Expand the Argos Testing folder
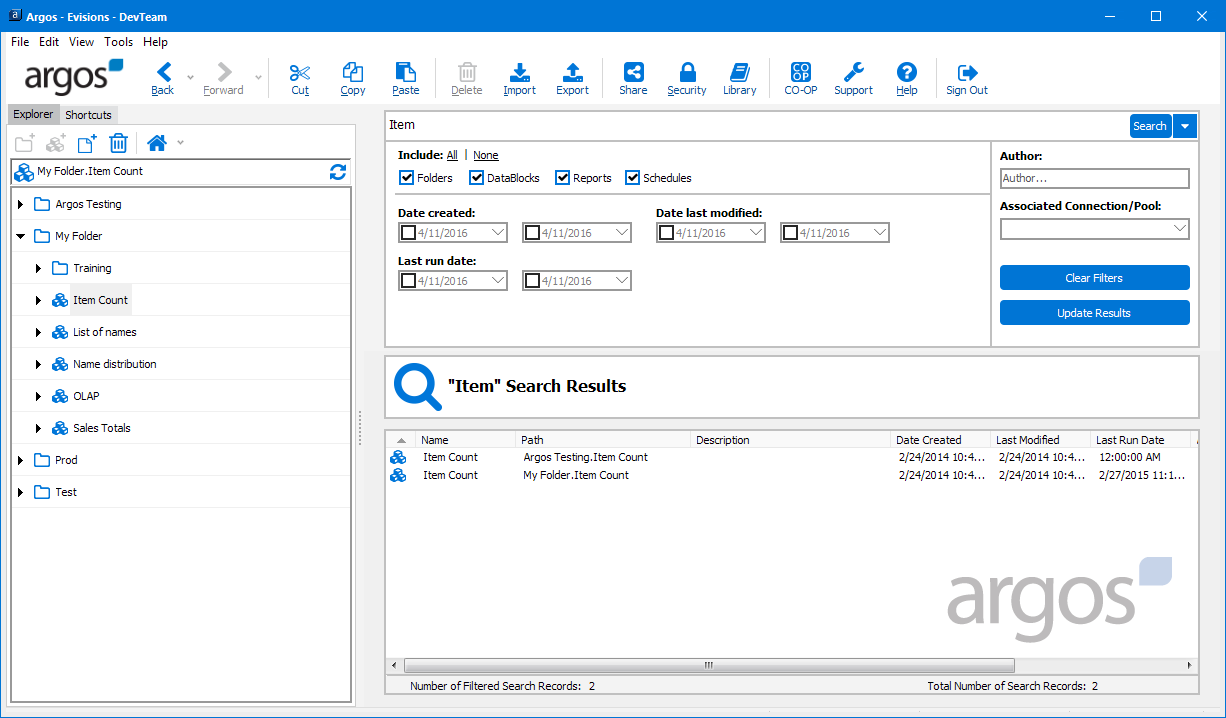The height and width of the screenshot is (718, 1226). tap(21, 204)
